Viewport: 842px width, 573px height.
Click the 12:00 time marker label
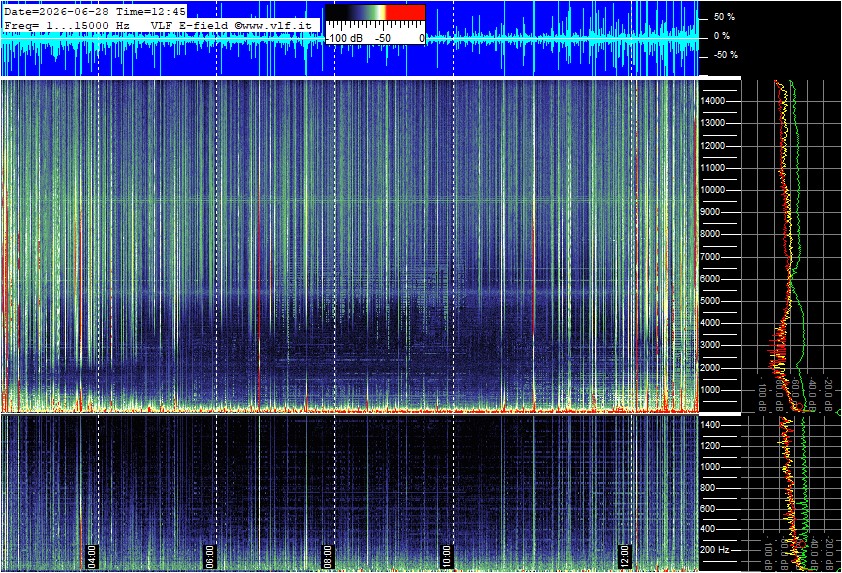point(623,556)
